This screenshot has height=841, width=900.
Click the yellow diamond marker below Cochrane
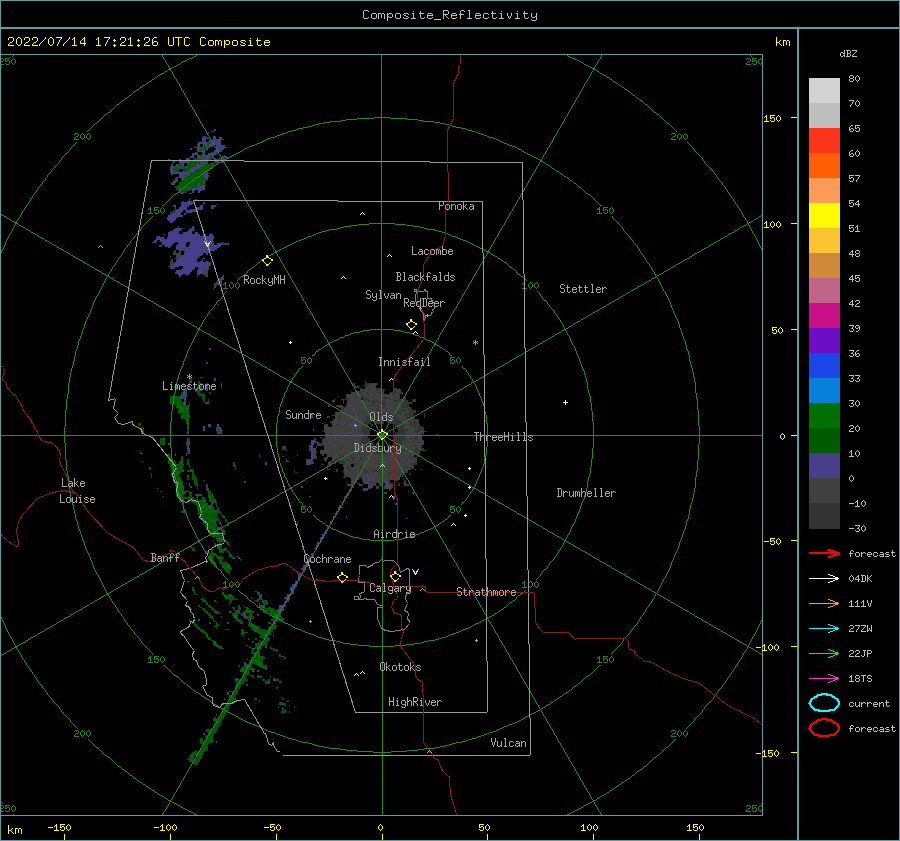(342, 577)
